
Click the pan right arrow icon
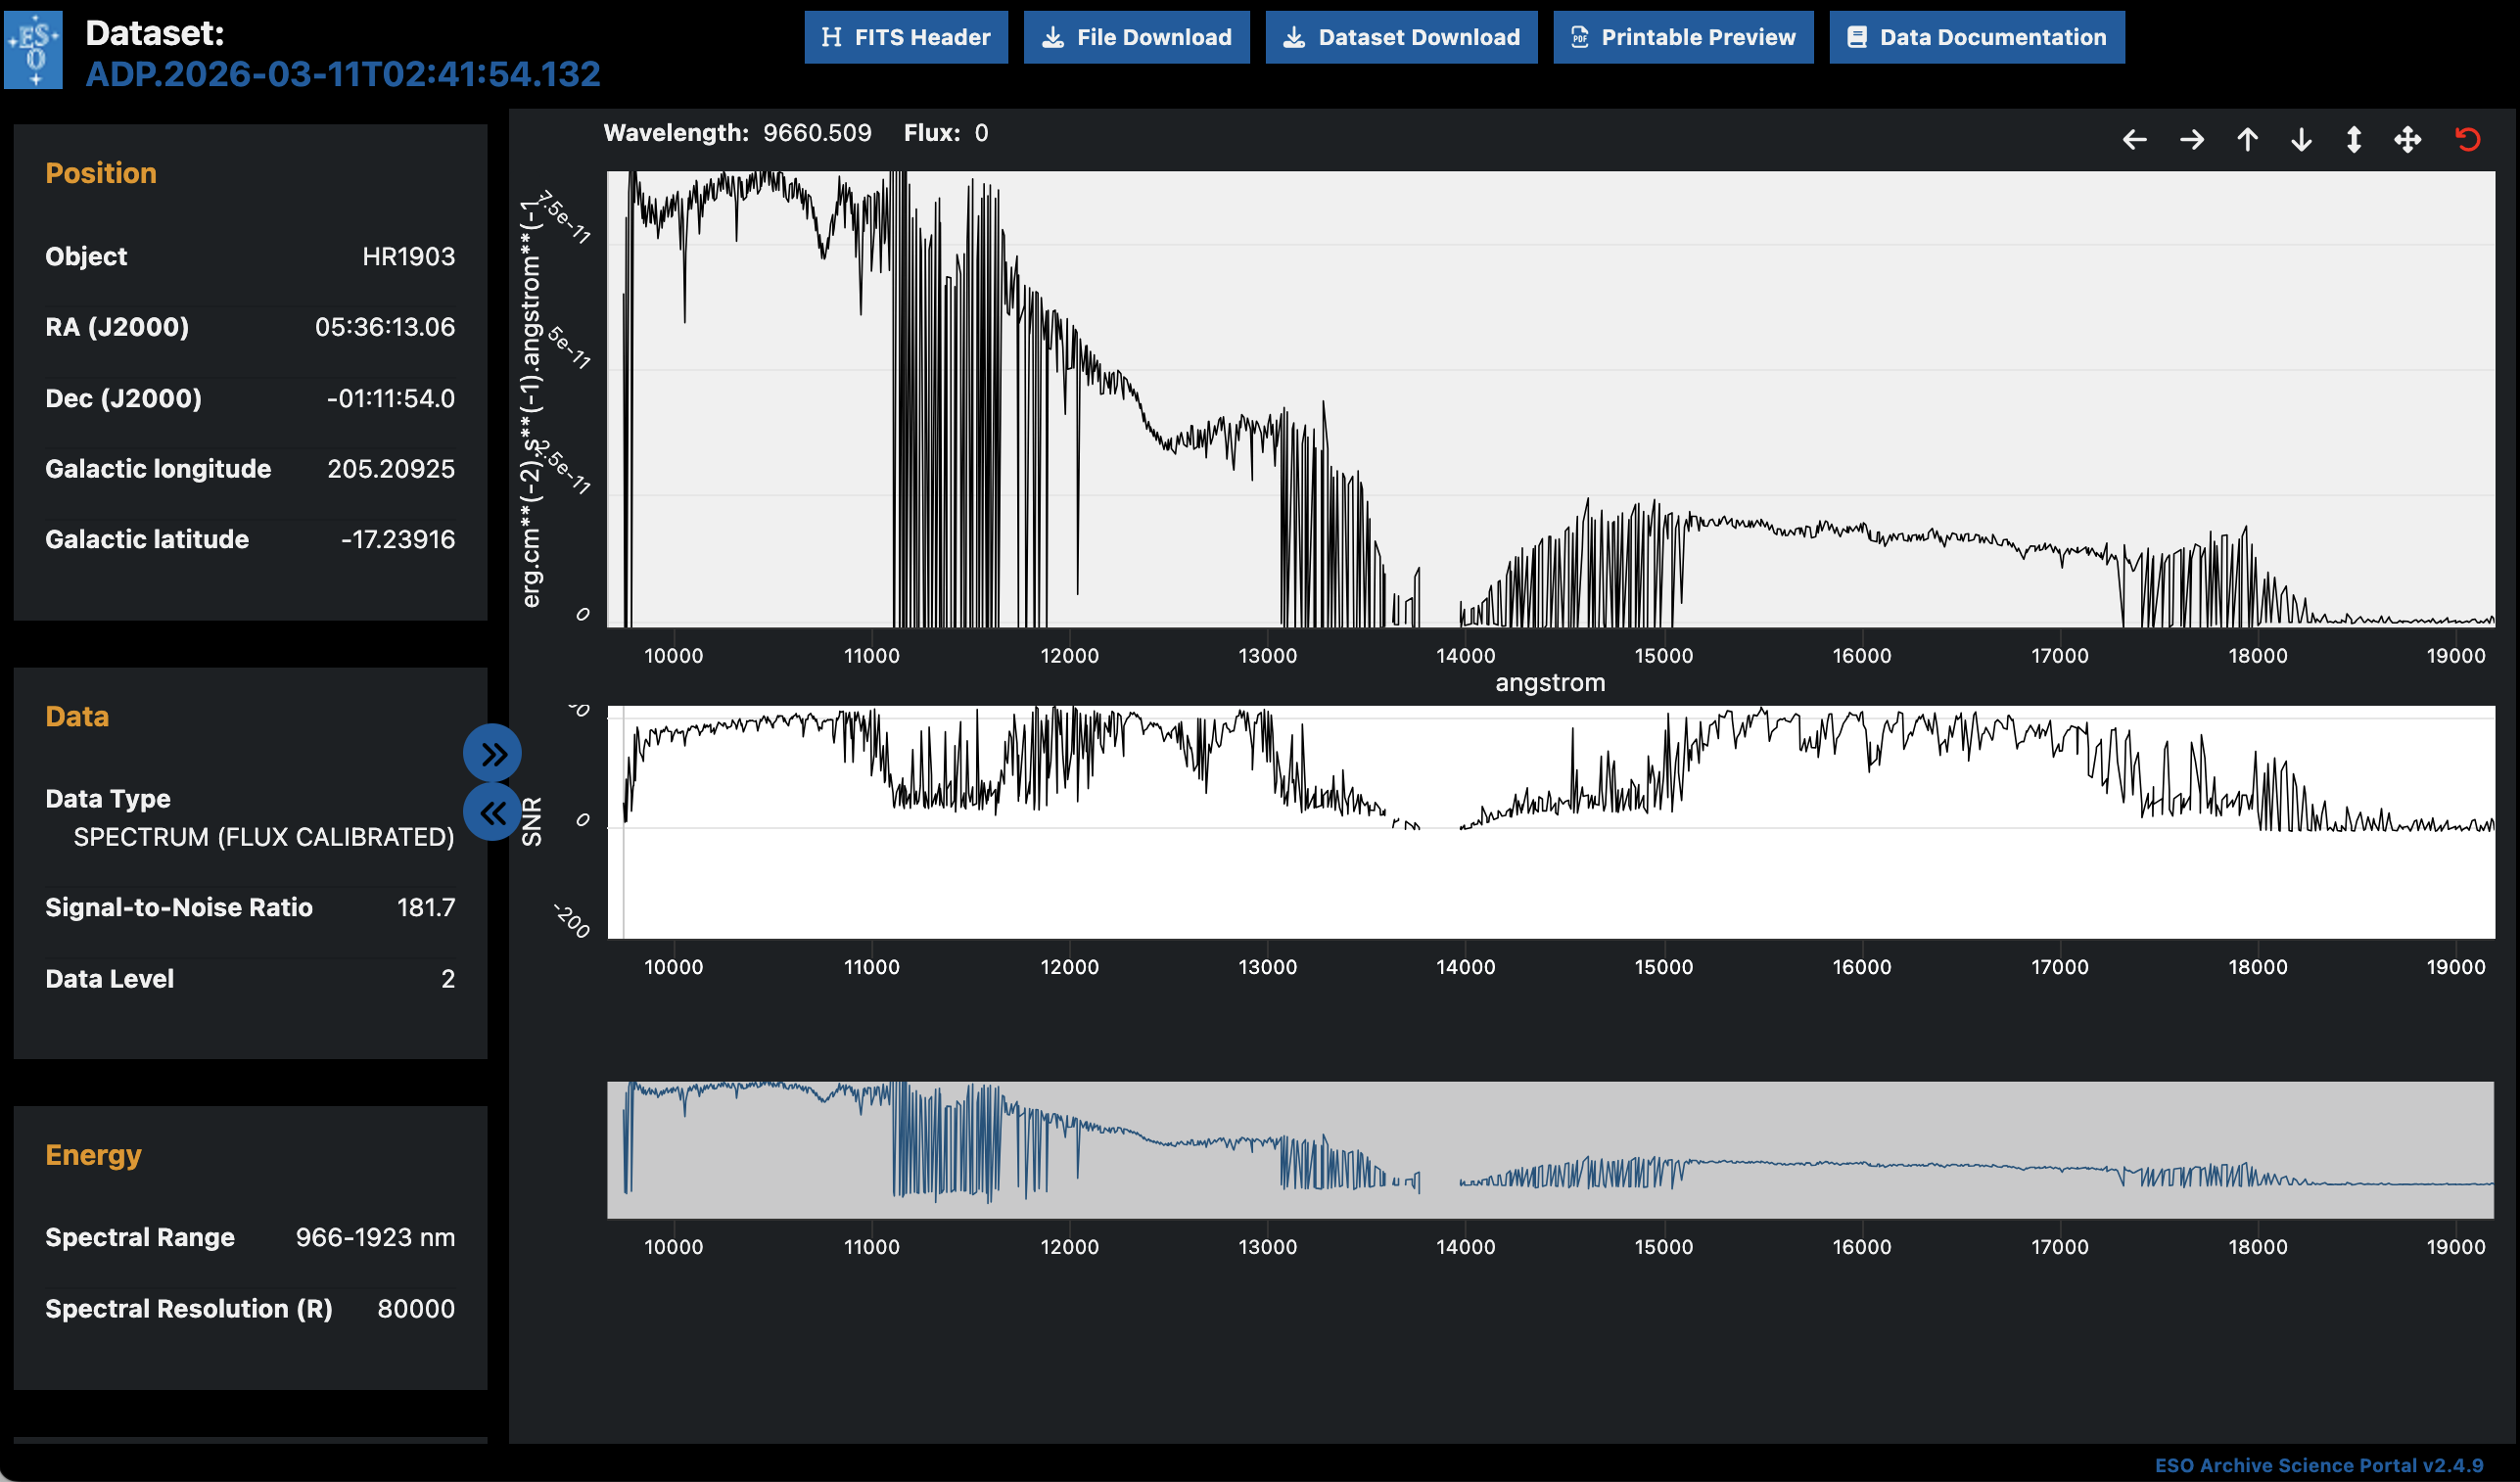click(x=2191, y=140)
